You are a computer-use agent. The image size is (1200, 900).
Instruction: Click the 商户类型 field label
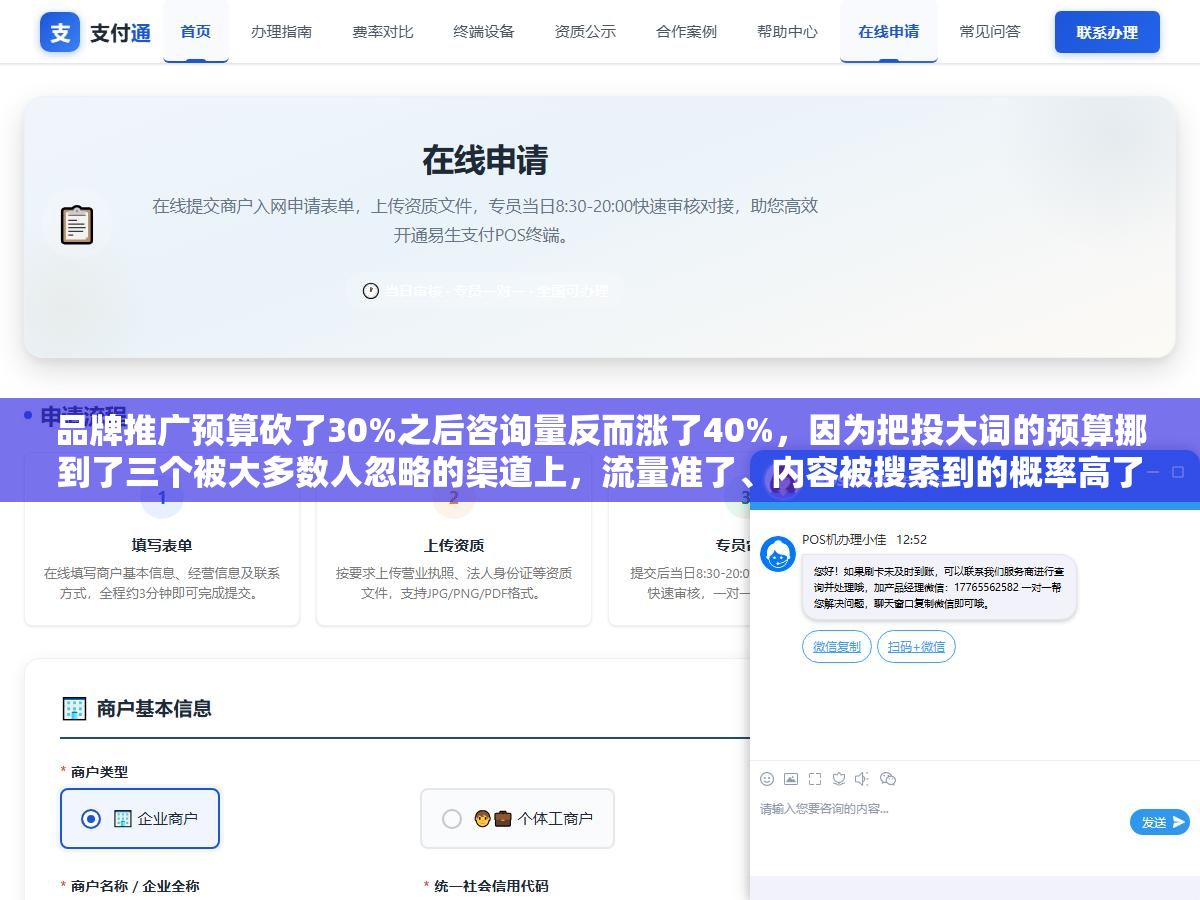pos(99,772)
